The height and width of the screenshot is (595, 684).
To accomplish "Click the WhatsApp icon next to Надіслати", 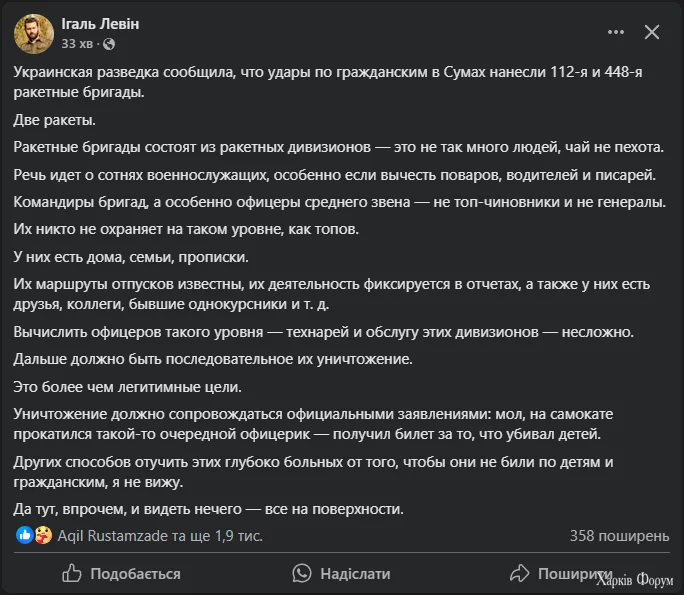I will point(302,573).
